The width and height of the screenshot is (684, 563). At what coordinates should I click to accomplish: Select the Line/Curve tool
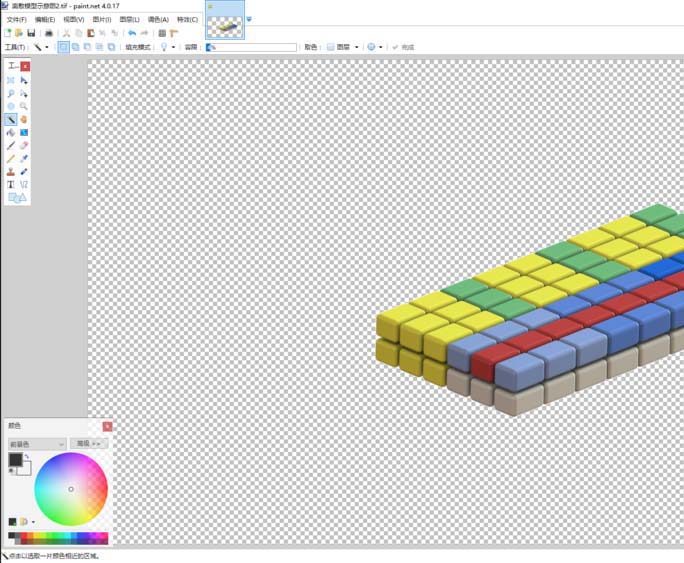[x=24, y=184]
